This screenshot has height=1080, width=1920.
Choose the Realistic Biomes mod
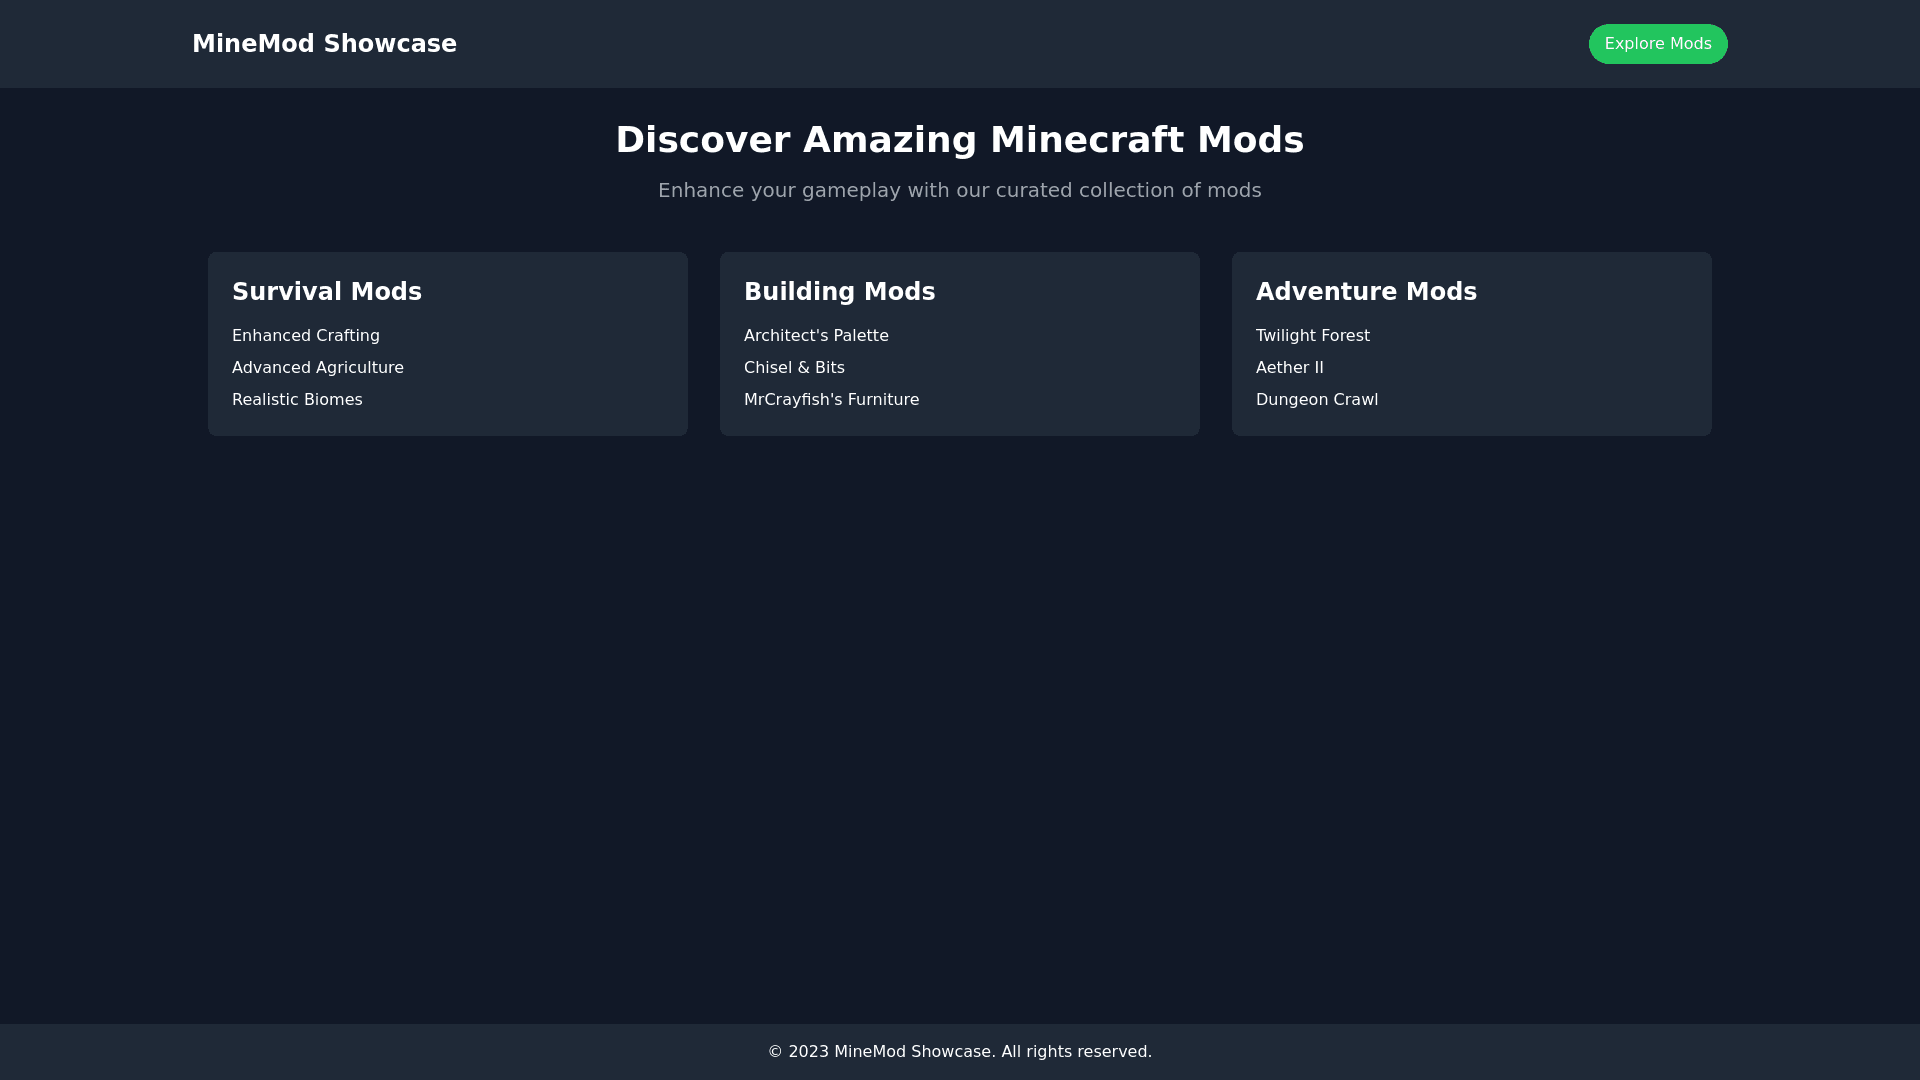297,400
